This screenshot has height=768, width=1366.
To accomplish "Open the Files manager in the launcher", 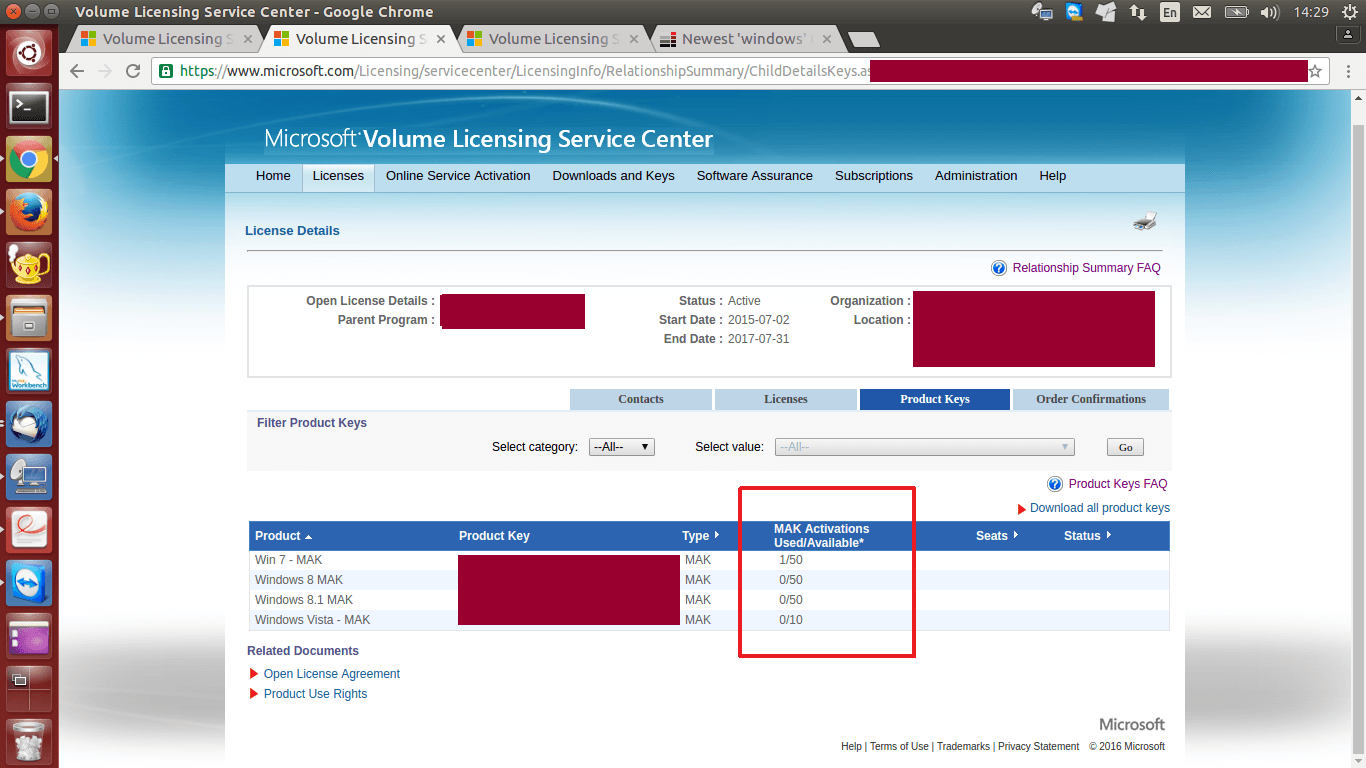I will [x=29, y=318].
